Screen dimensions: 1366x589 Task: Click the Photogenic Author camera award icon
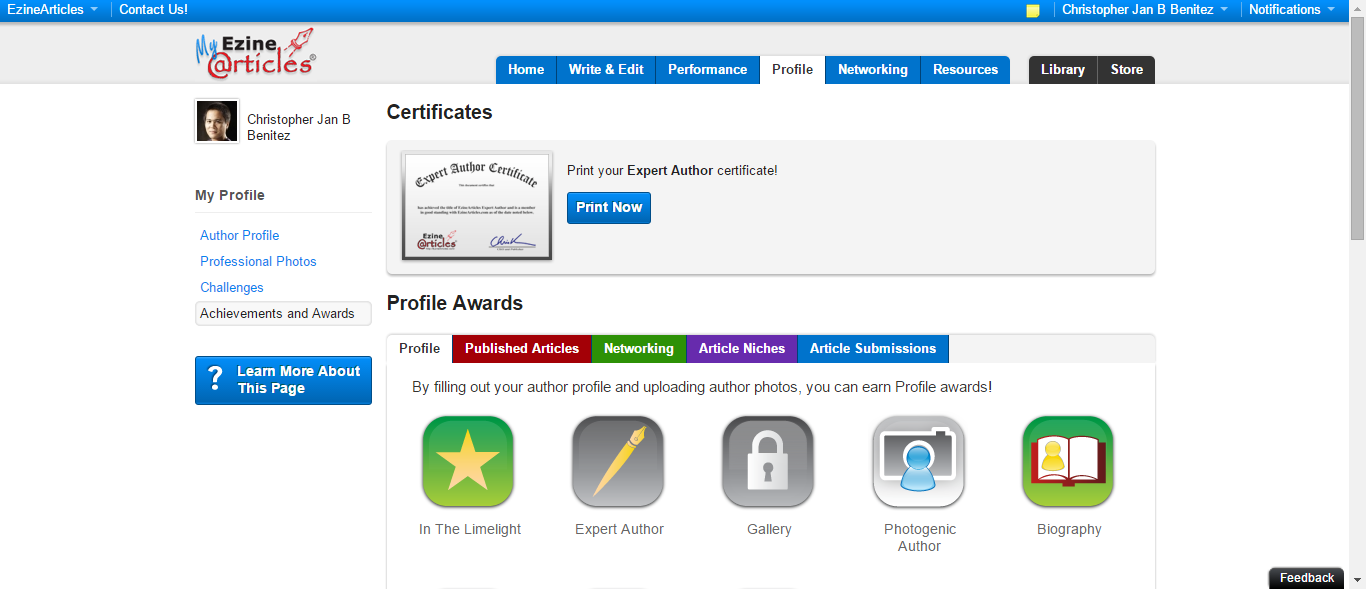coord(919,462)
